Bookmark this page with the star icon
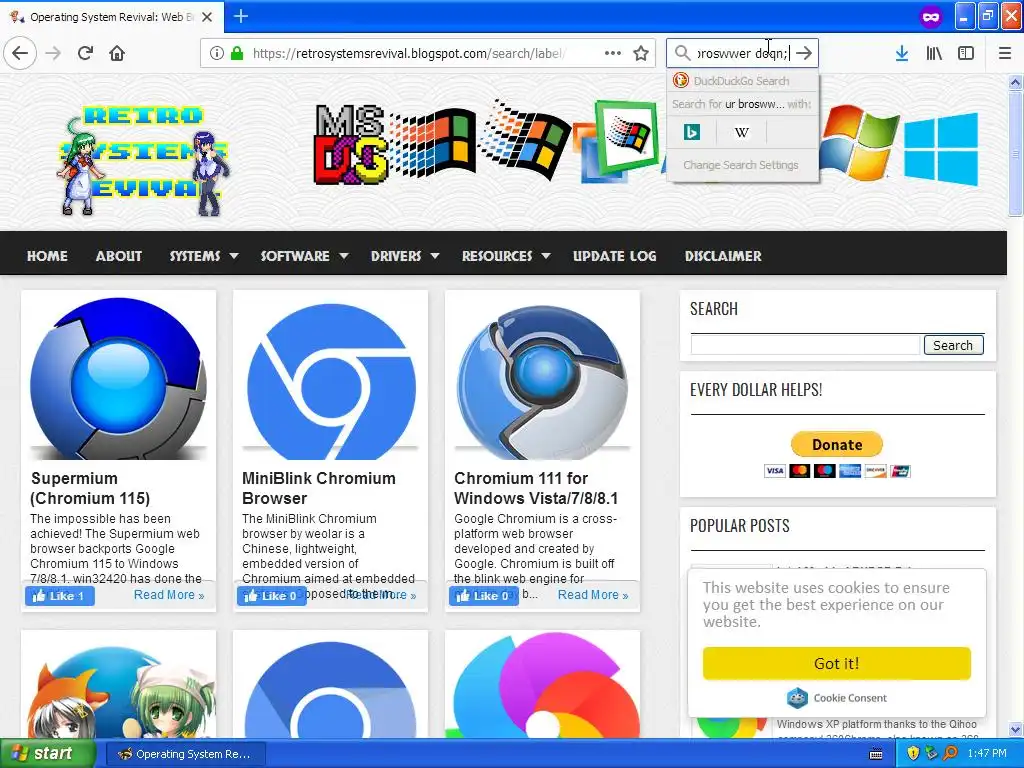 point(641,53)
